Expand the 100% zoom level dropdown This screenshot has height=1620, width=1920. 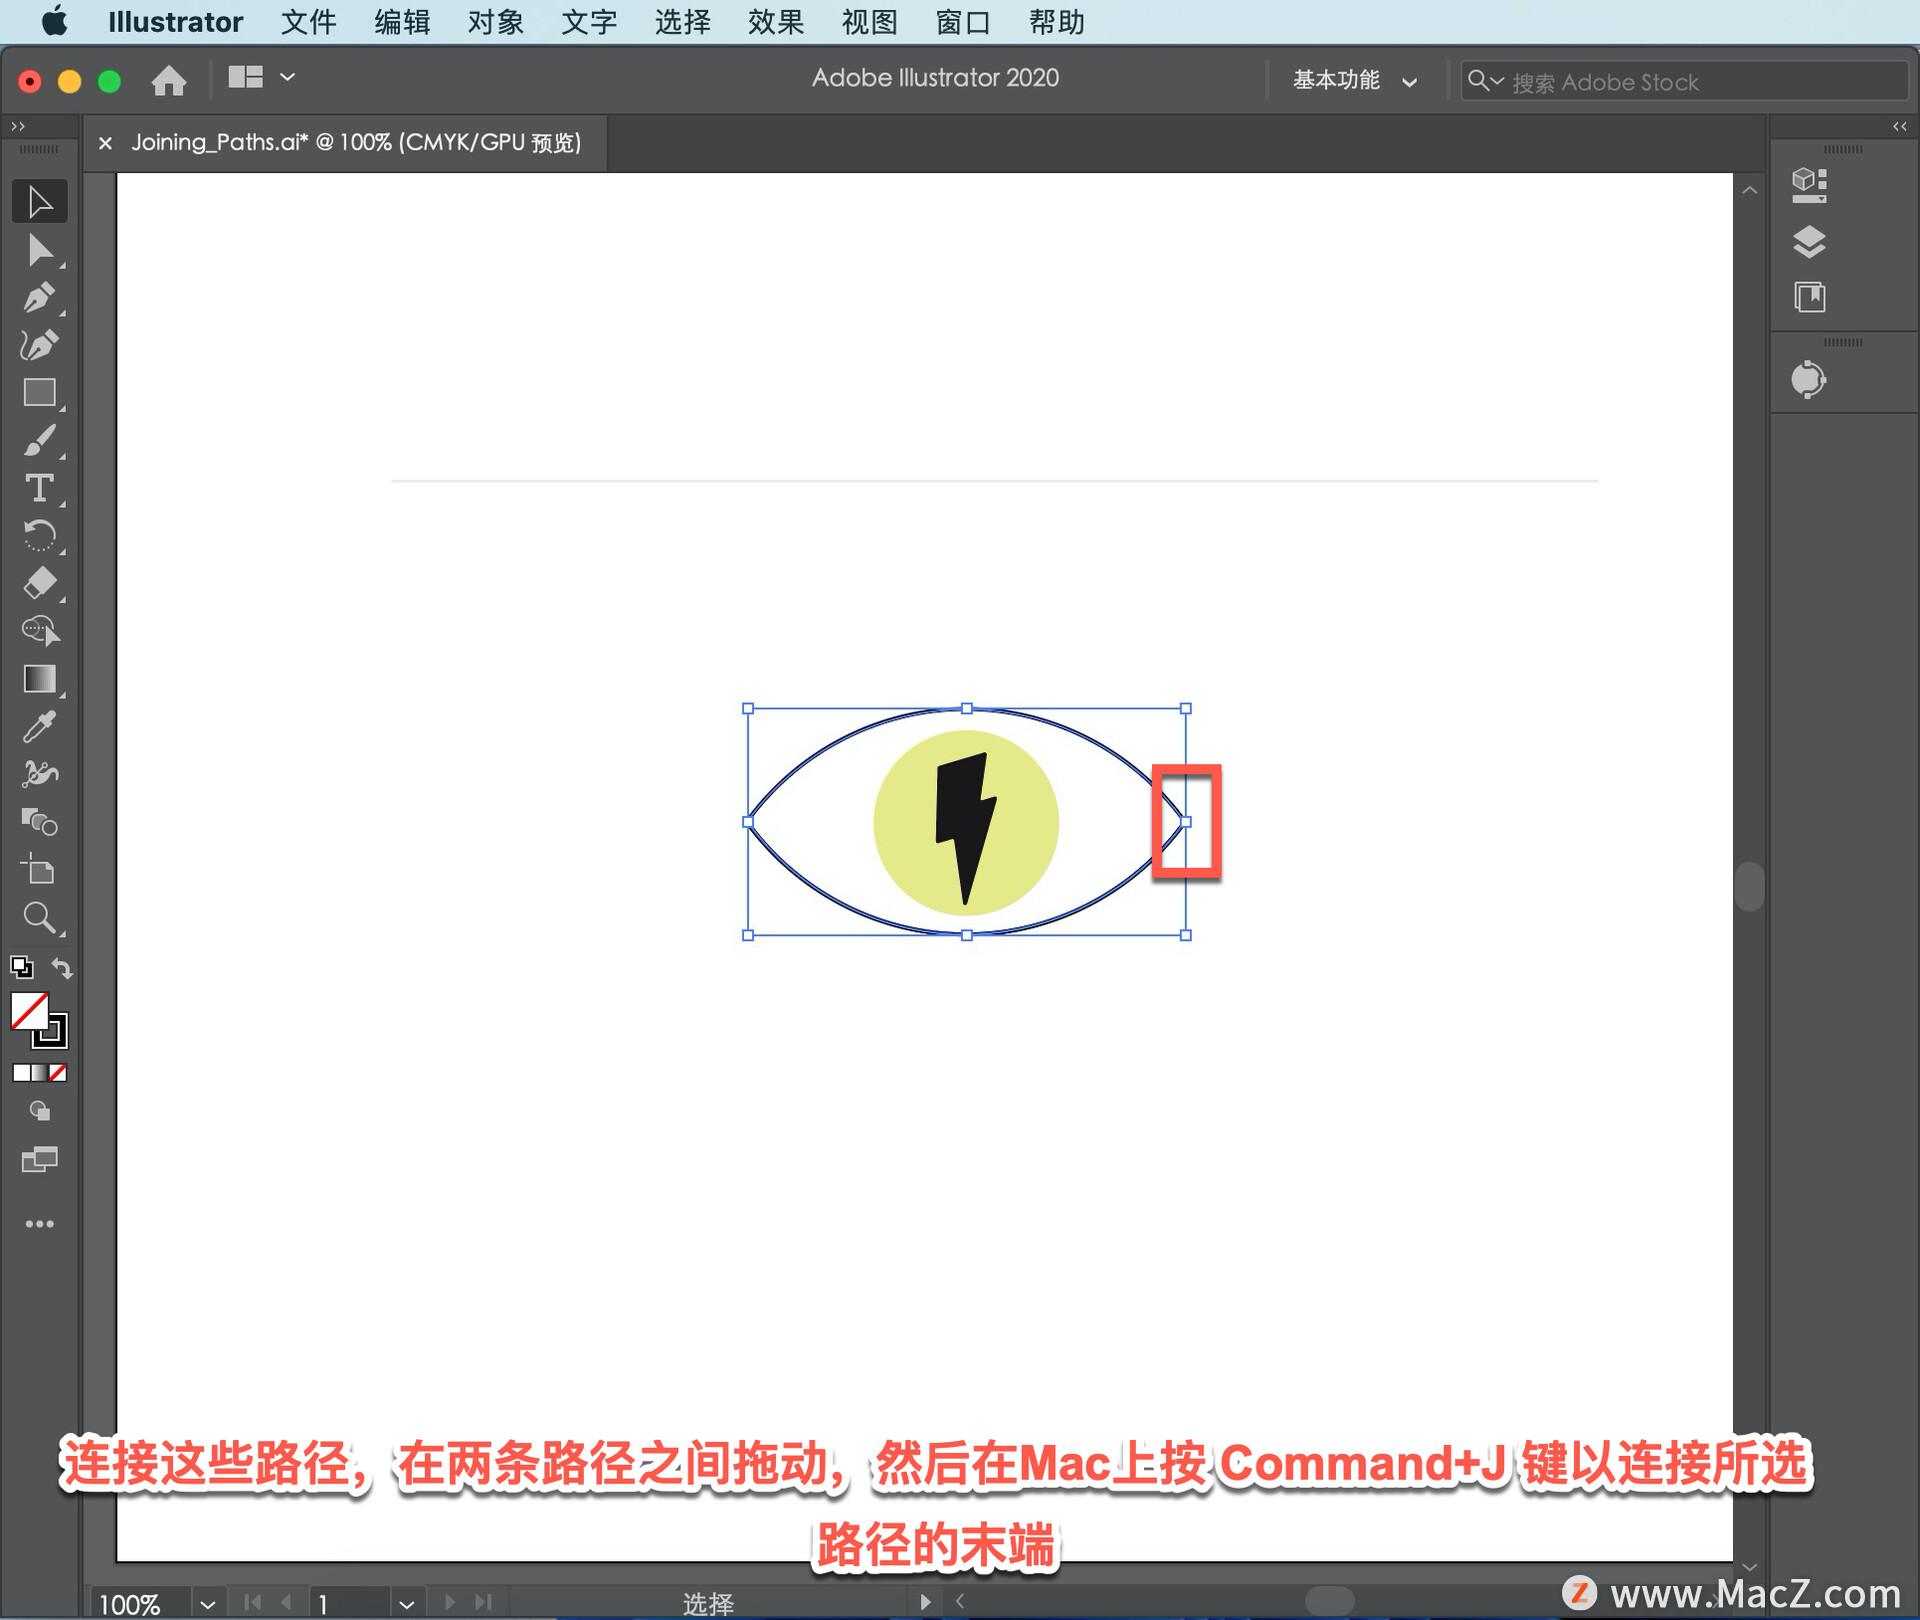tap(207, 1604)
